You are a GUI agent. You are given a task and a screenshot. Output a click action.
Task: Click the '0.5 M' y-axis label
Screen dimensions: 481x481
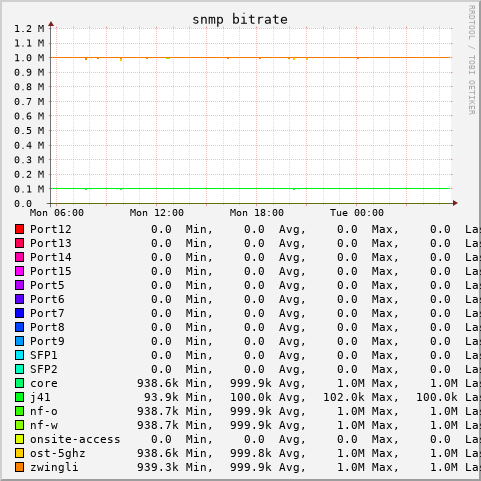coord(29,131)
